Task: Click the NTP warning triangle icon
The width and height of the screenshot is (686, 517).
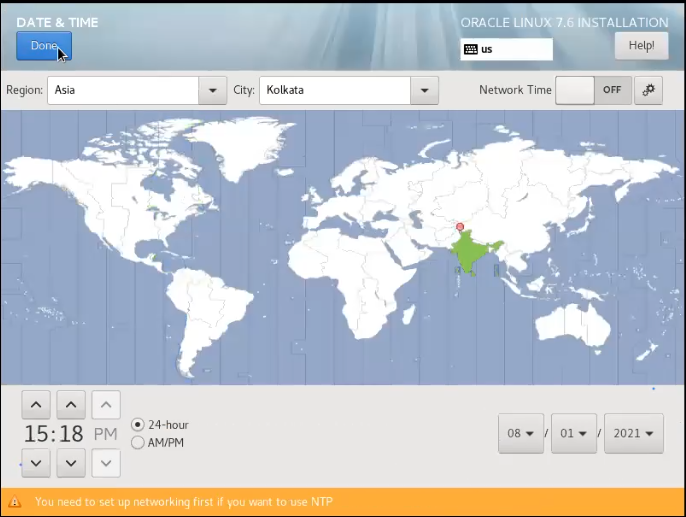Action: [14, 502]
